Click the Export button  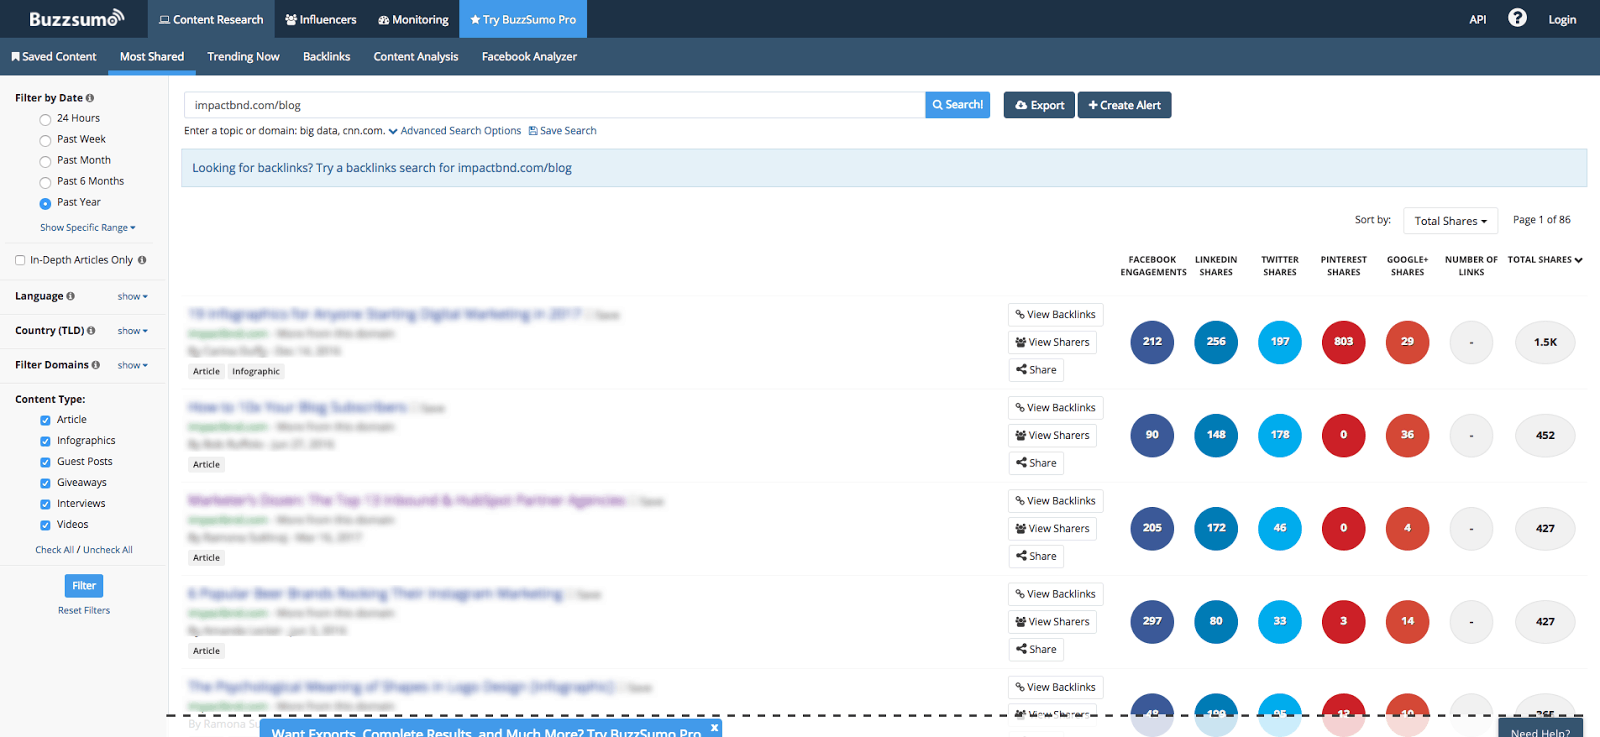(x=1039, y=105)
